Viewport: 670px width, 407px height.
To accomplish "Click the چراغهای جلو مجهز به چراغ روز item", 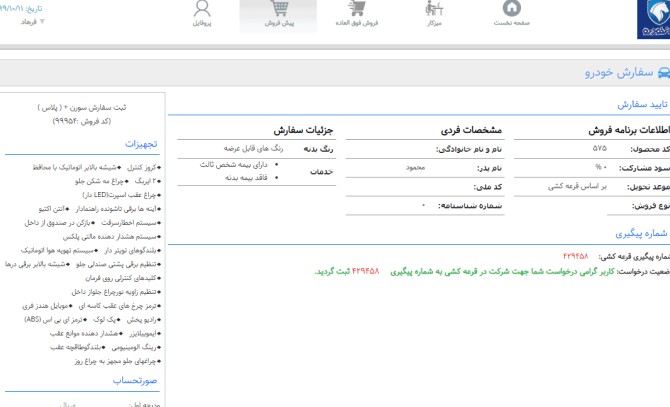I will click(x=117, y=361).
